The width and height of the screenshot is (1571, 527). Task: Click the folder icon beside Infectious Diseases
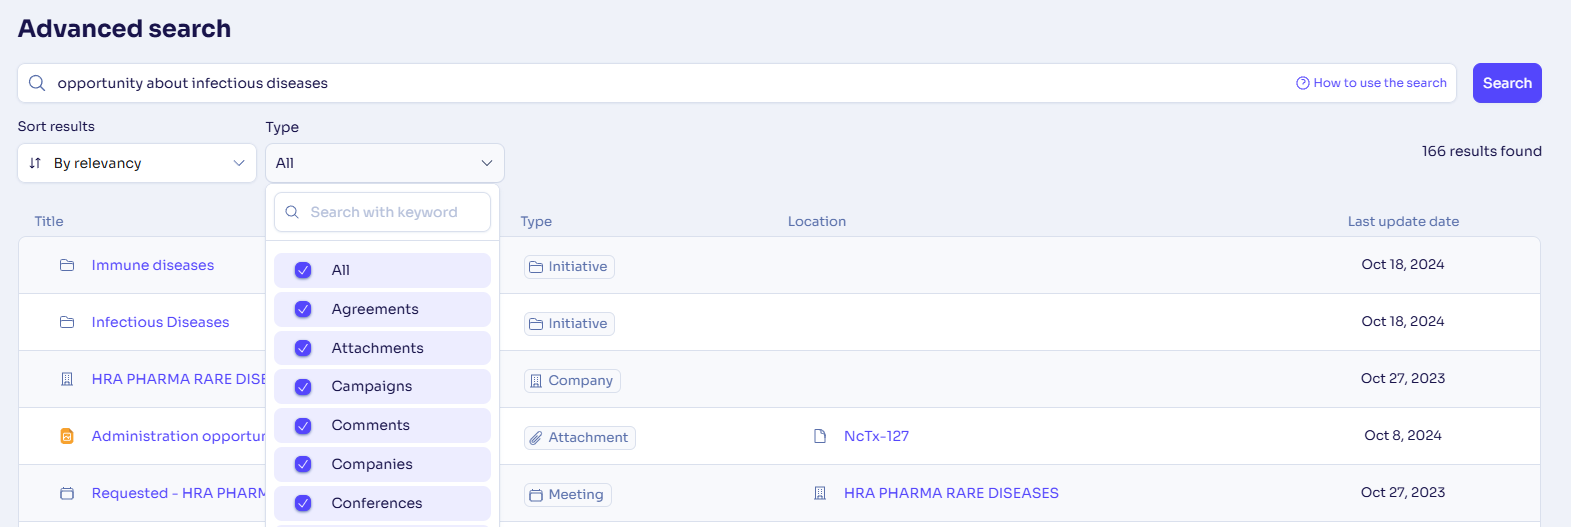tap(67, 322)
